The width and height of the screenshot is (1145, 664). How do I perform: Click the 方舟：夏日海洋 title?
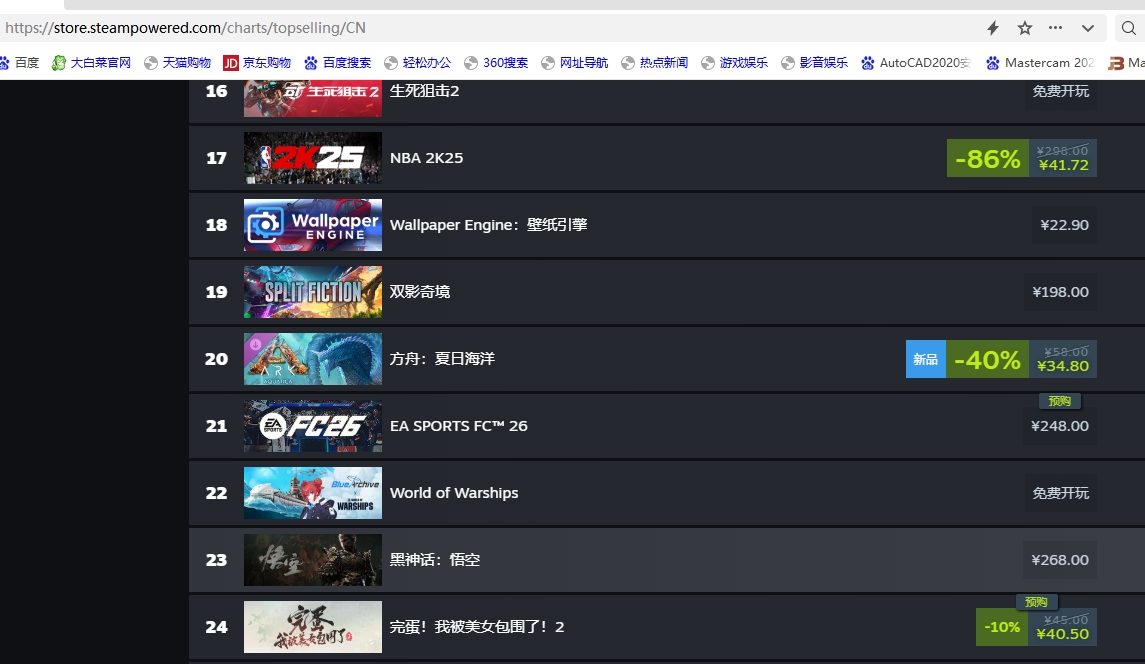pyautogui.click(x=442, y=359)
